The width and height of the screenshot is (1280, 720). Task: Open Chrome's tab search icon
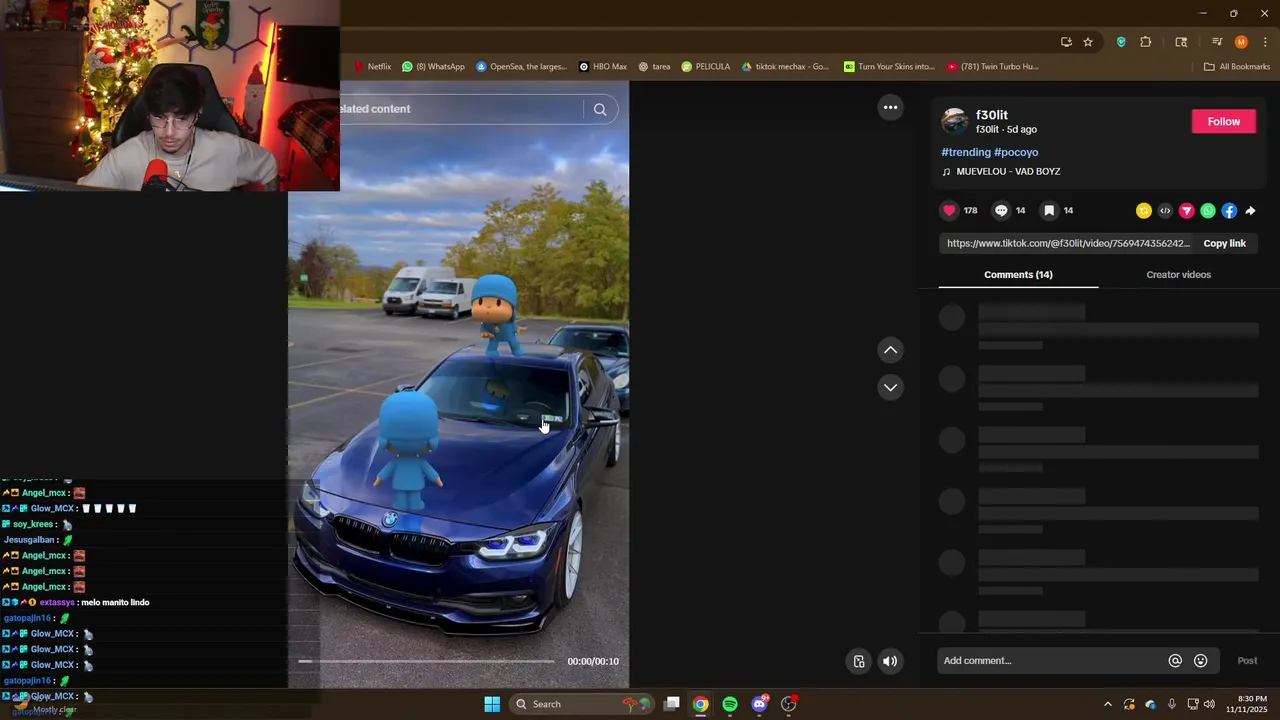pyautogui.click(x=1181, y=42)
